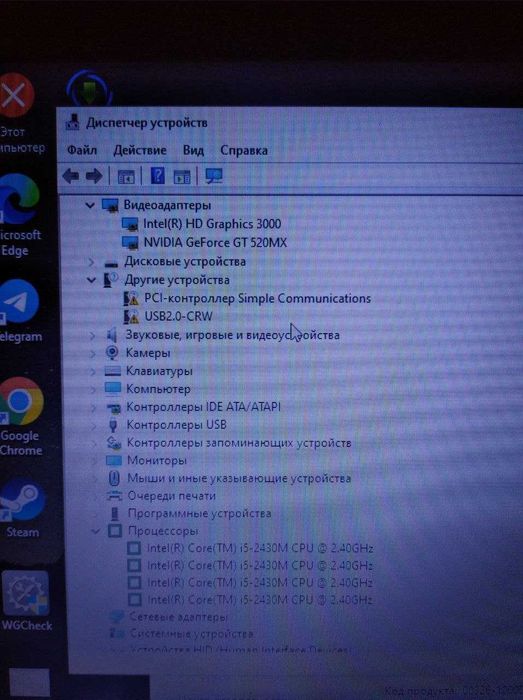The image size is (523, 700).
Task: Click the warning icon beside USB2.0-CRW
Action: 131,317
